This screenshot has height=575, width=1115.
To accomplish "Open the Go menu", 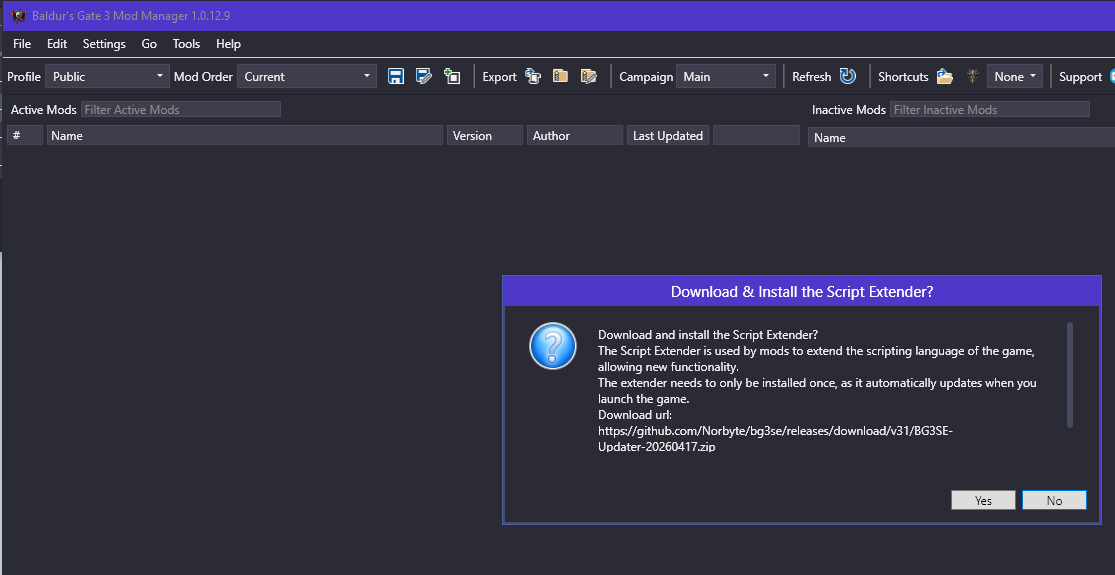I will 149,43.
